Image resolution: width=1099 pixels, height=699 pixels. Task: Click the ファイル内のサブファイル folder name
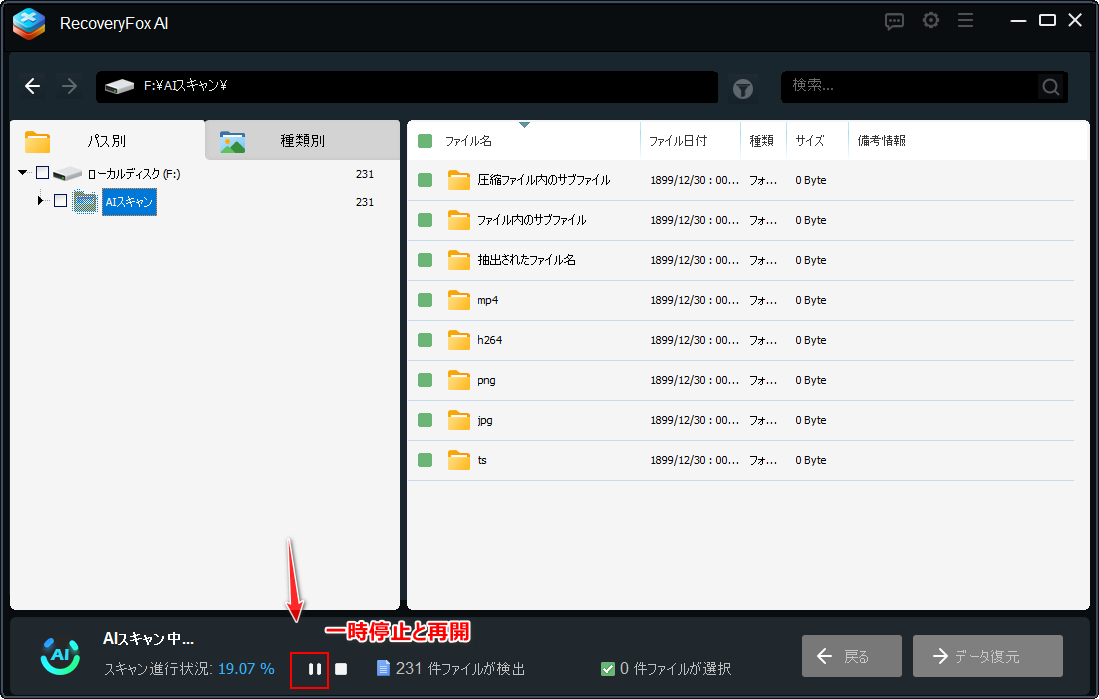532,220
